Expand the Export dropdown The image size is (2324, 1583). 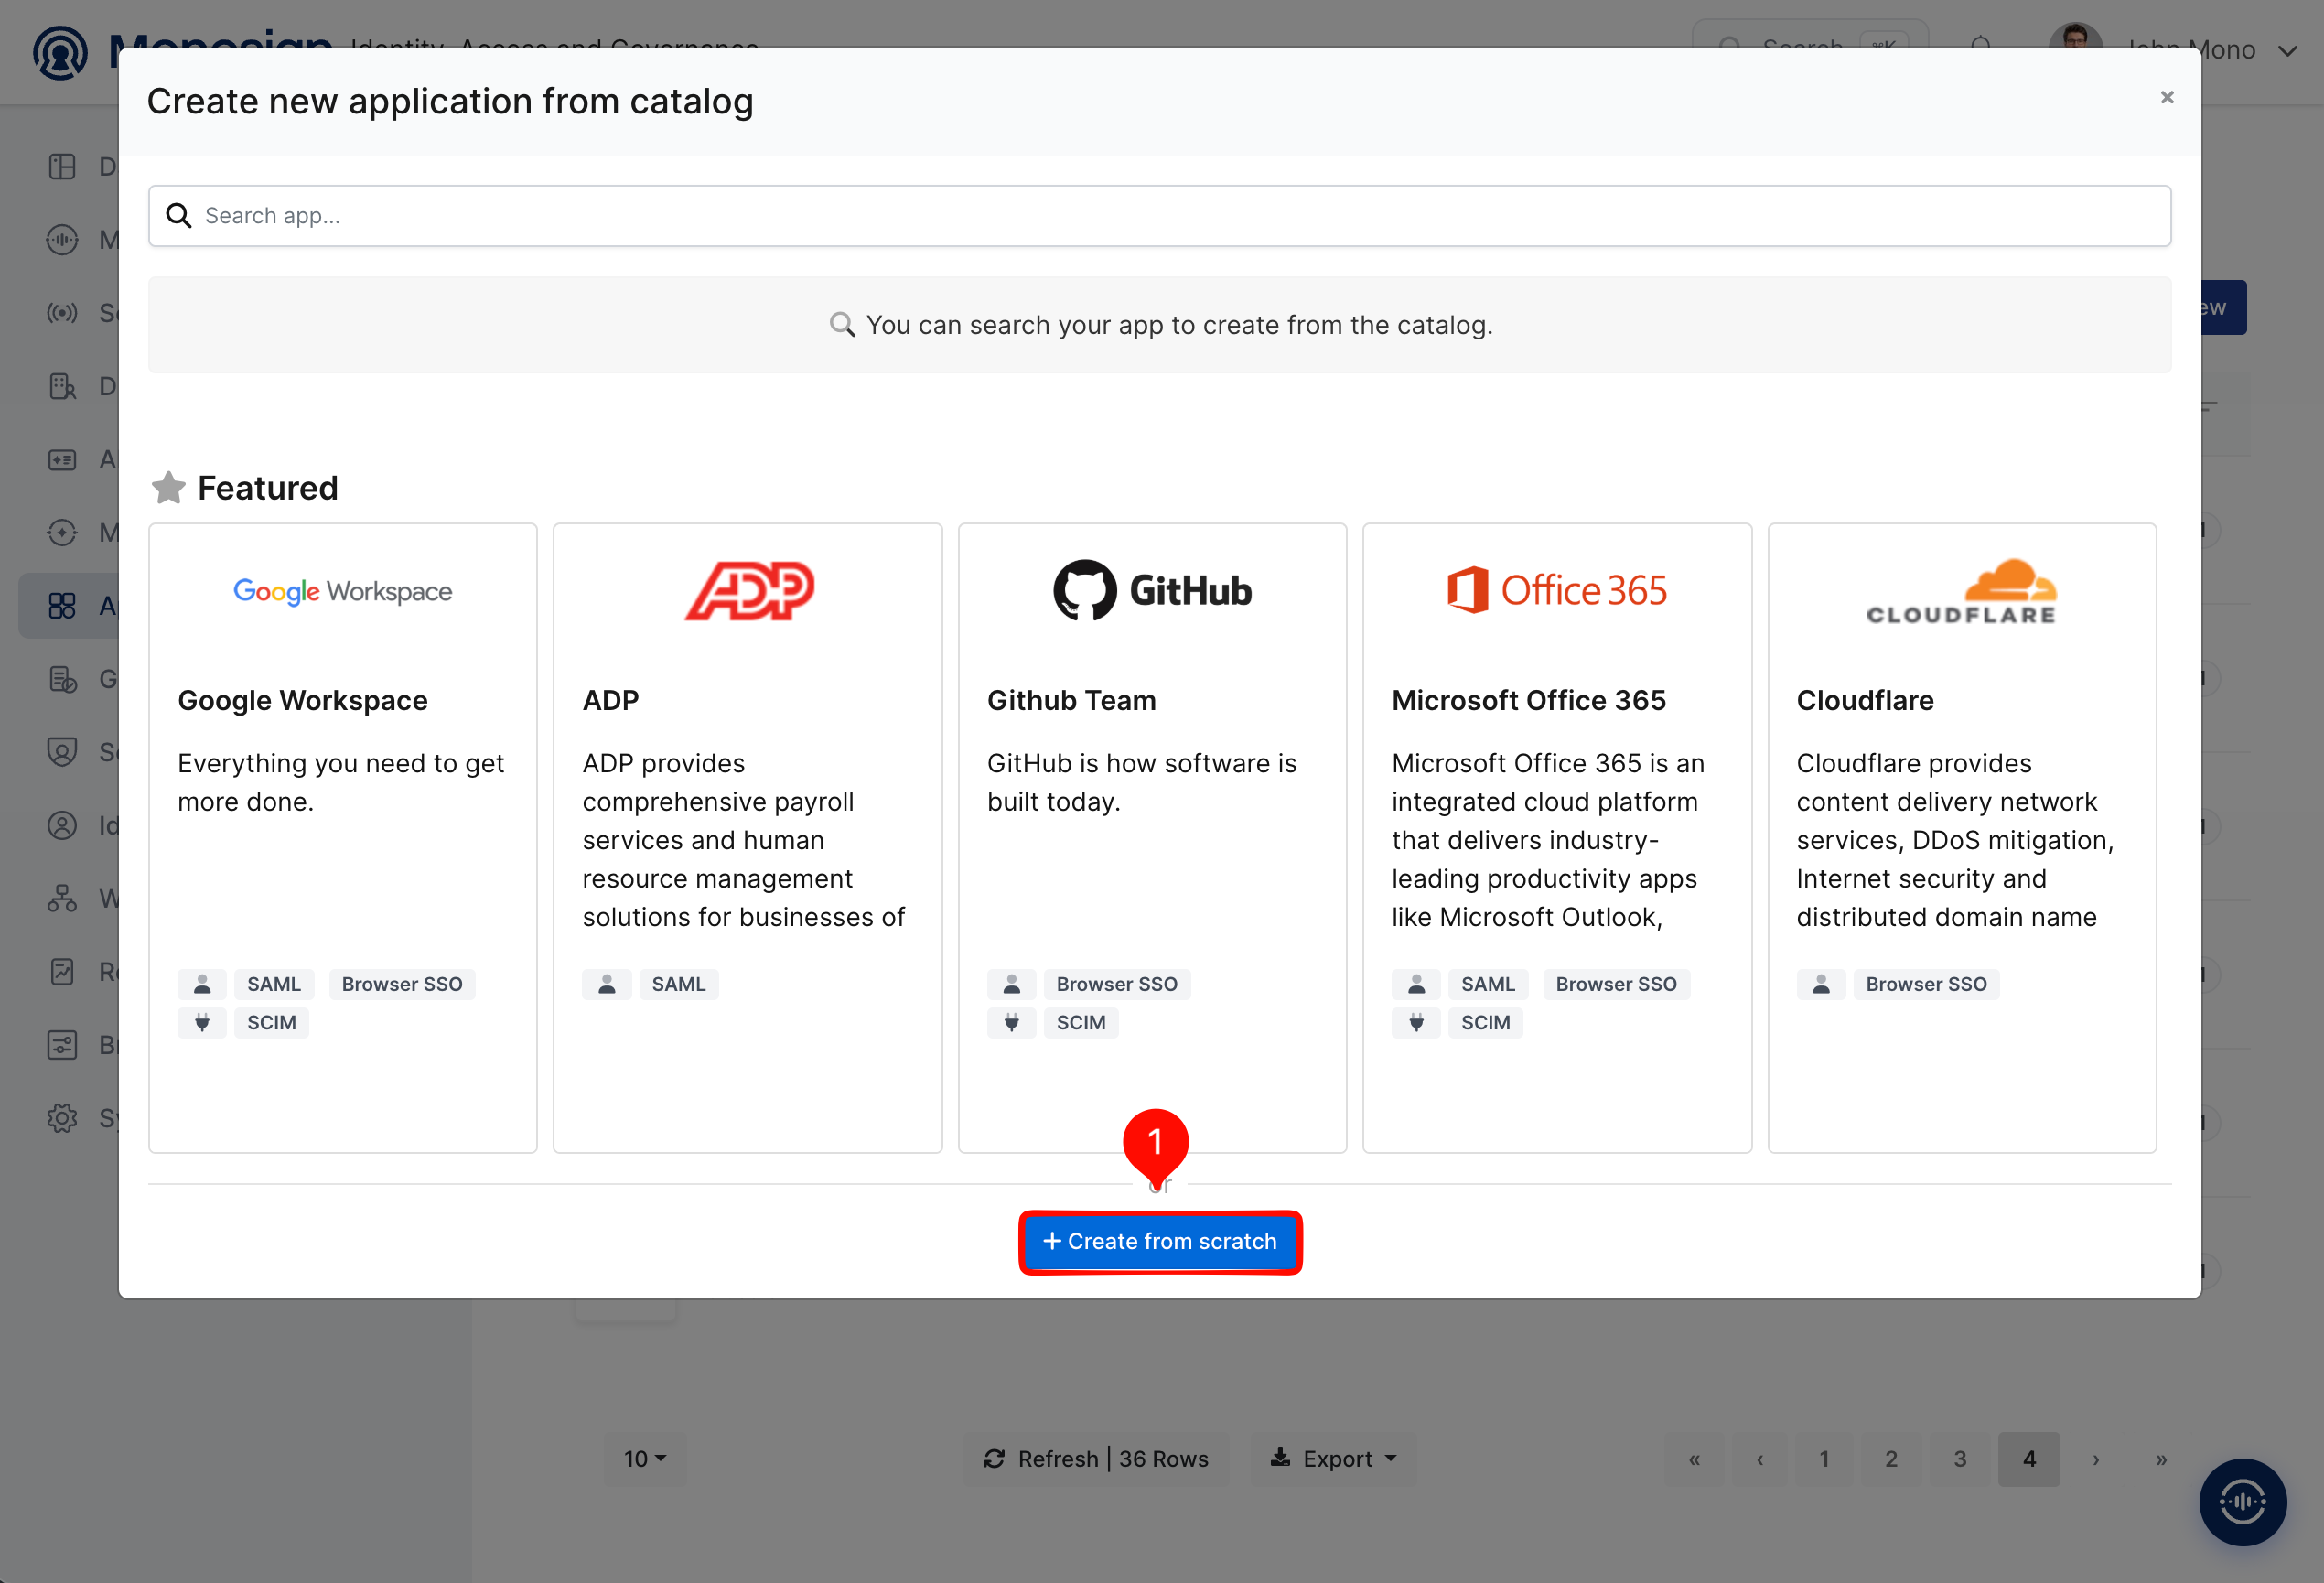click(1333, 1459)
